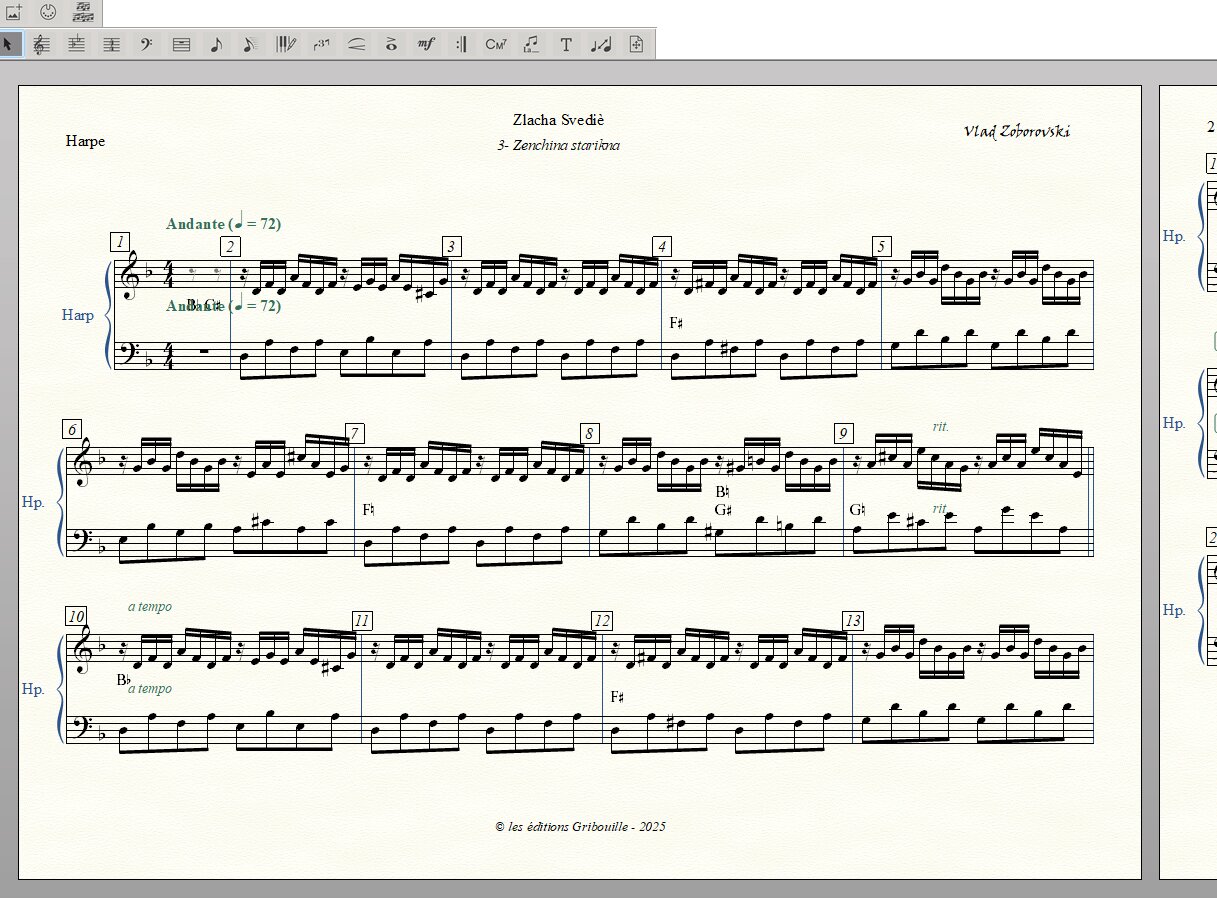Click the treble clef staff tool
Screen dimensions: 1217x898
41,44
